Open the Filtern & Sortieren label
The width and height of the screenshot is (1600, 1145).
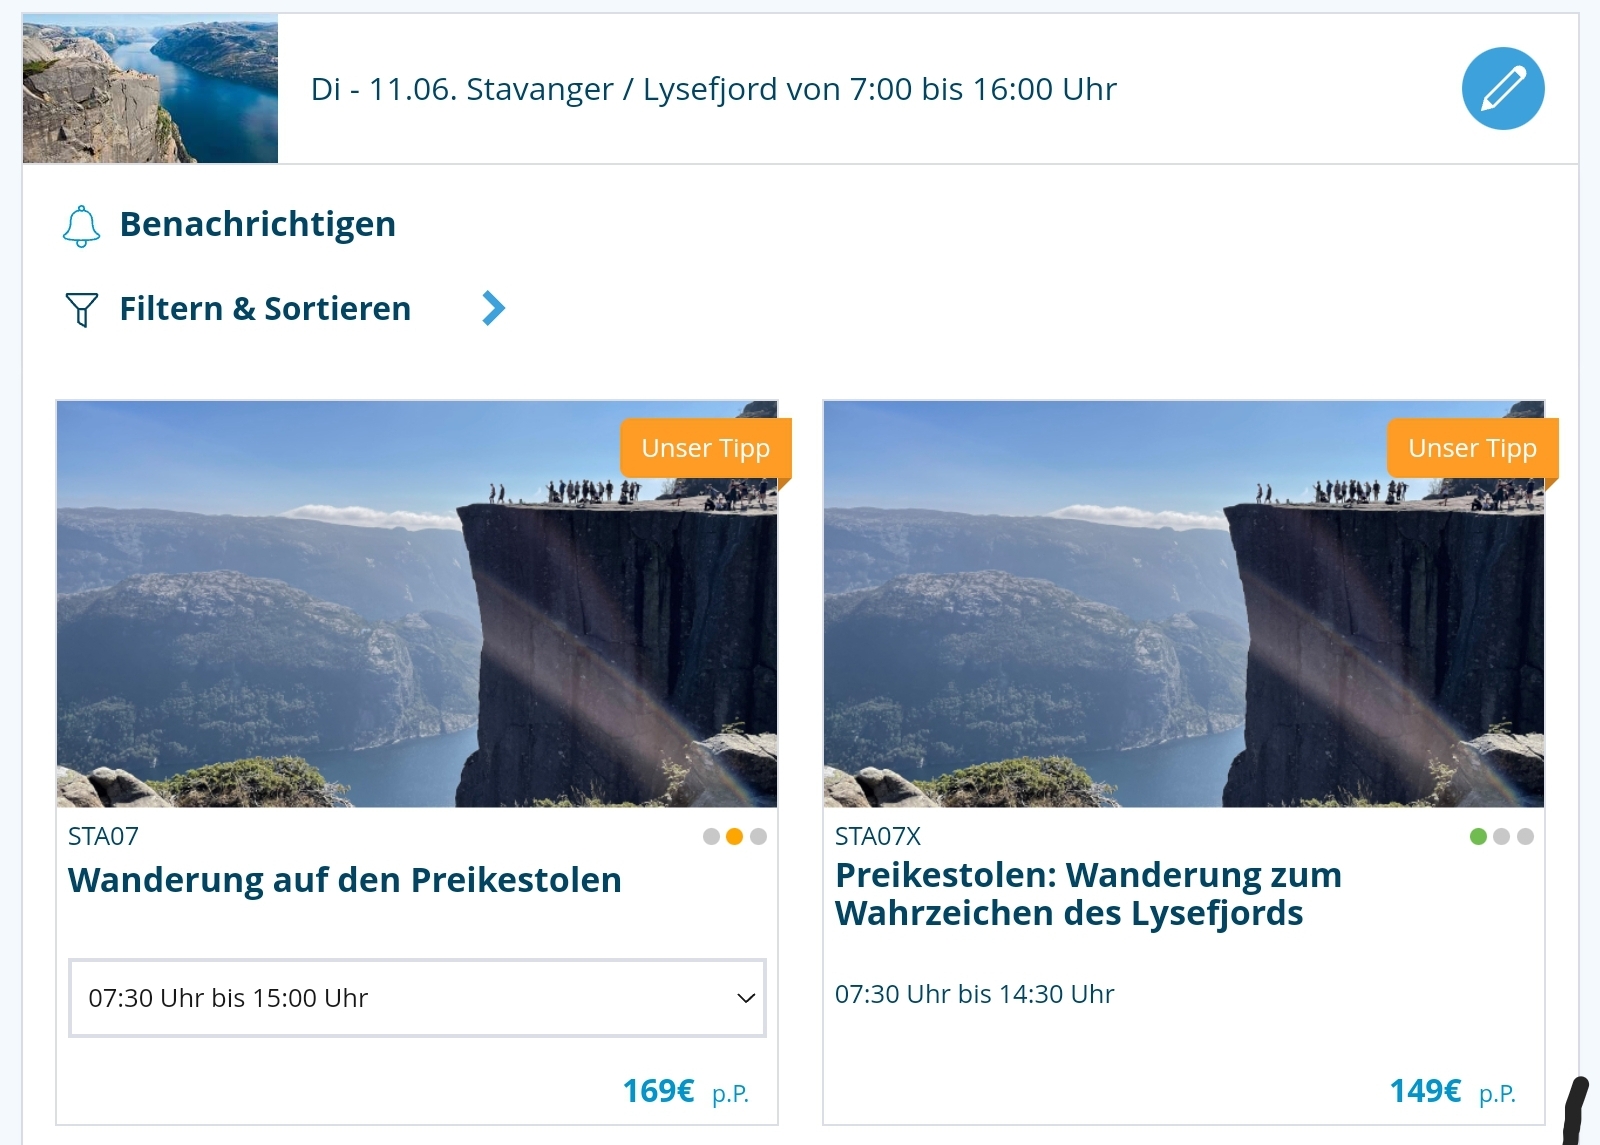(x=265, y=308)
